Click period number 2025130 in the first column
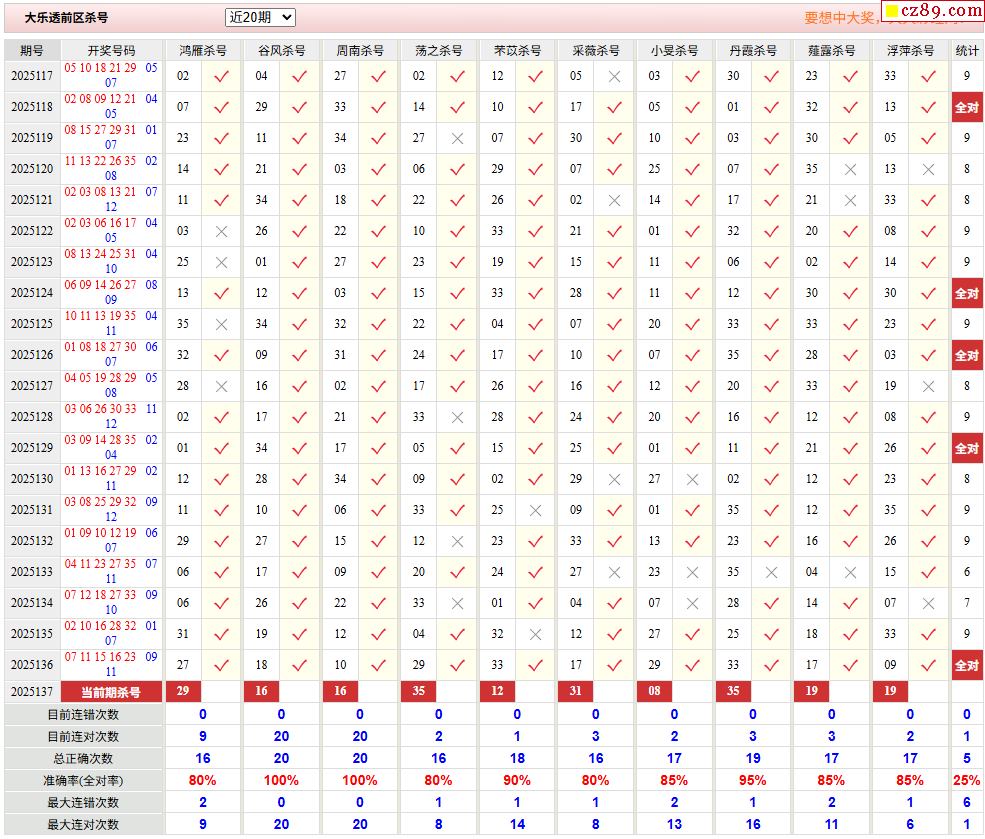This screenshot has width=985, height=839. click(32, 479)
